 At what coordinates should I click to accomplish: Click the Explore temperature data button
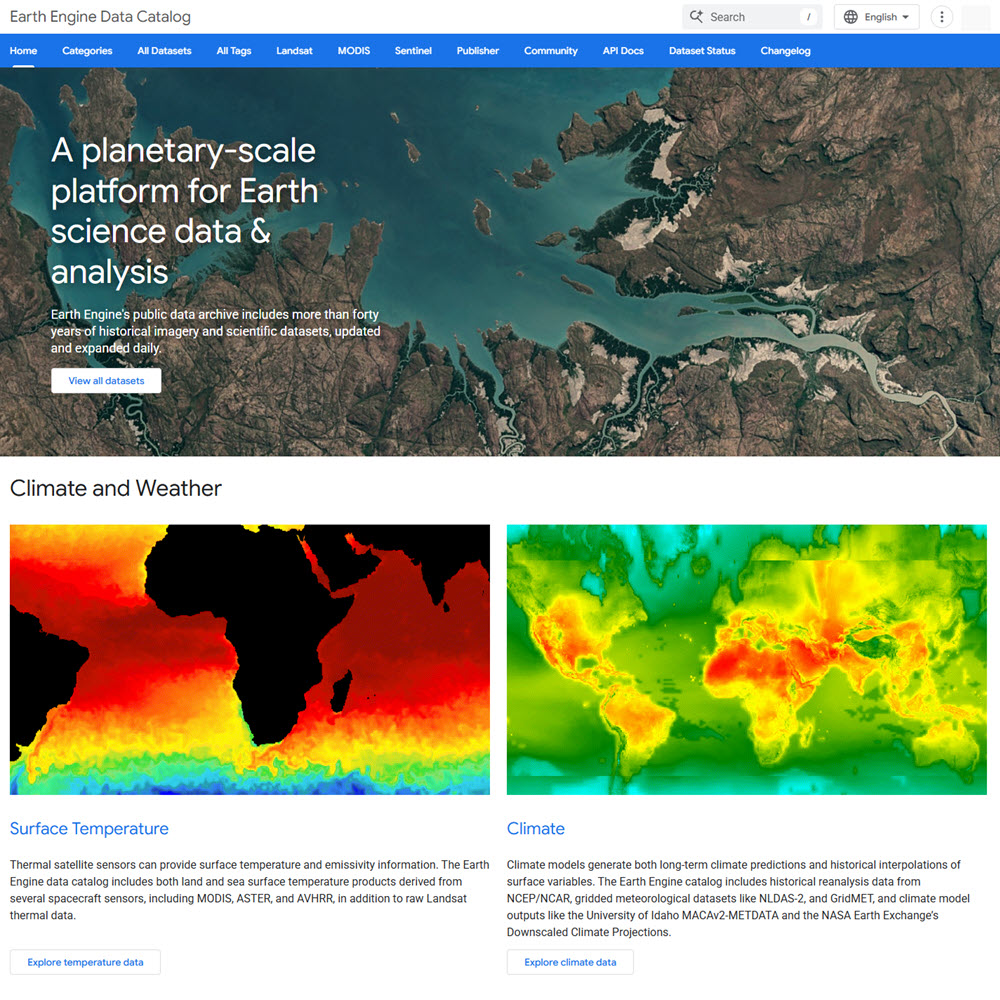click(85, 962)
